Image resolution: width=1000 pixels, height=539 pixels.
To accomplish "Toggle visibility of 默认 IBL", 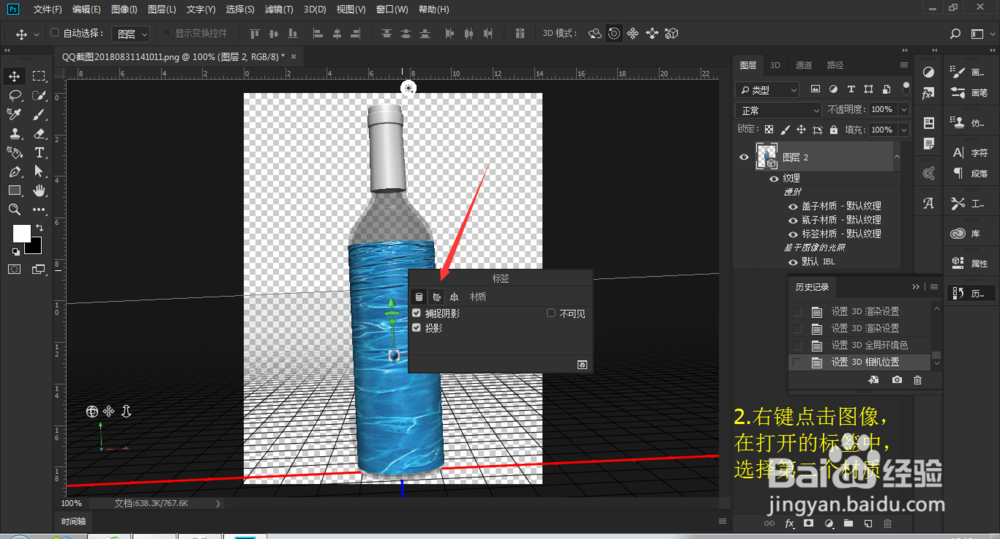I will pyautogui.click(x=793, y=262).
